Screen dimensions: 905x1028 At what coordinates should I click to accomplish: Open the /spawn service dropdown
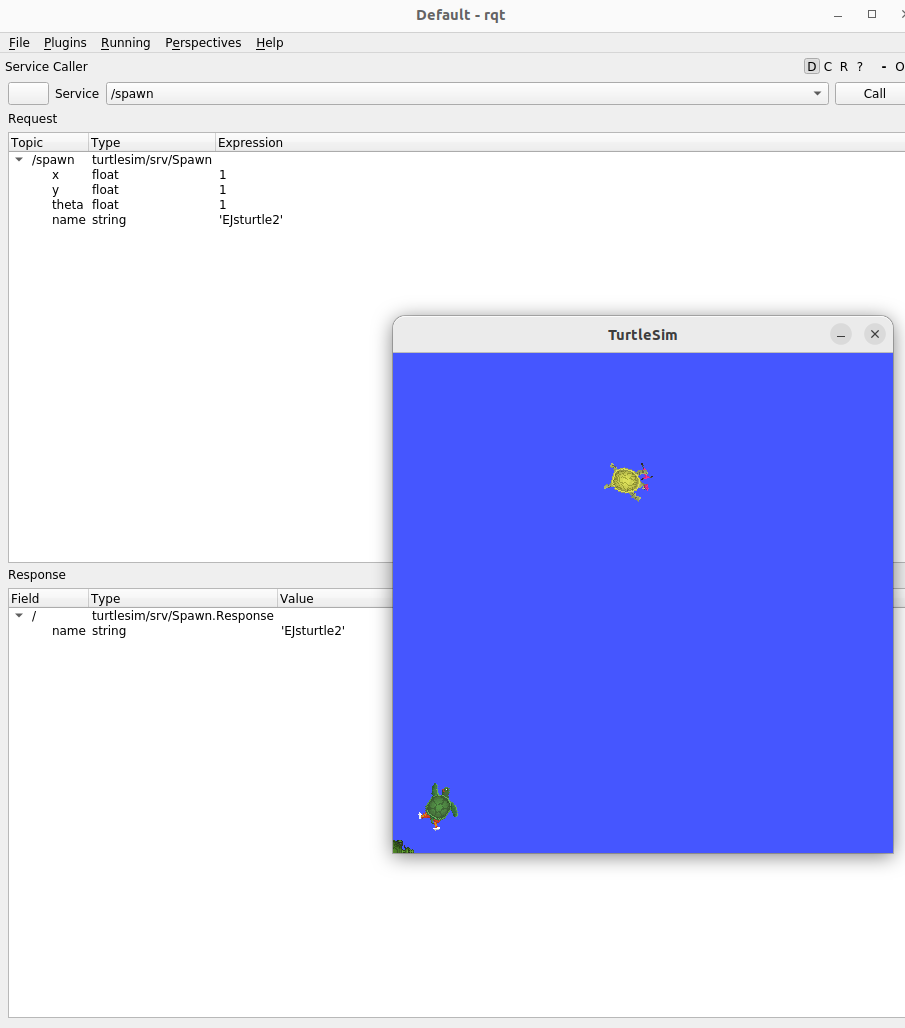tap(467, 93)
